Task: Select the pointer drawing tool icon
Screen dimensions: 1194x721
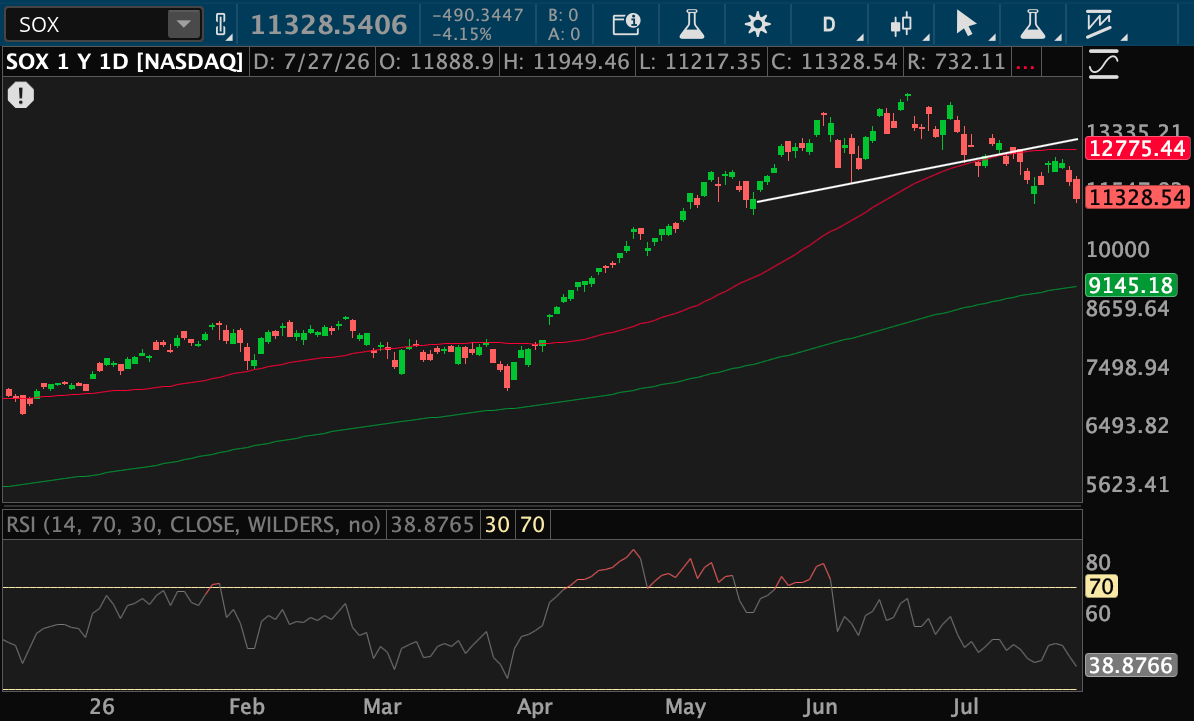Action: point(966,24)
